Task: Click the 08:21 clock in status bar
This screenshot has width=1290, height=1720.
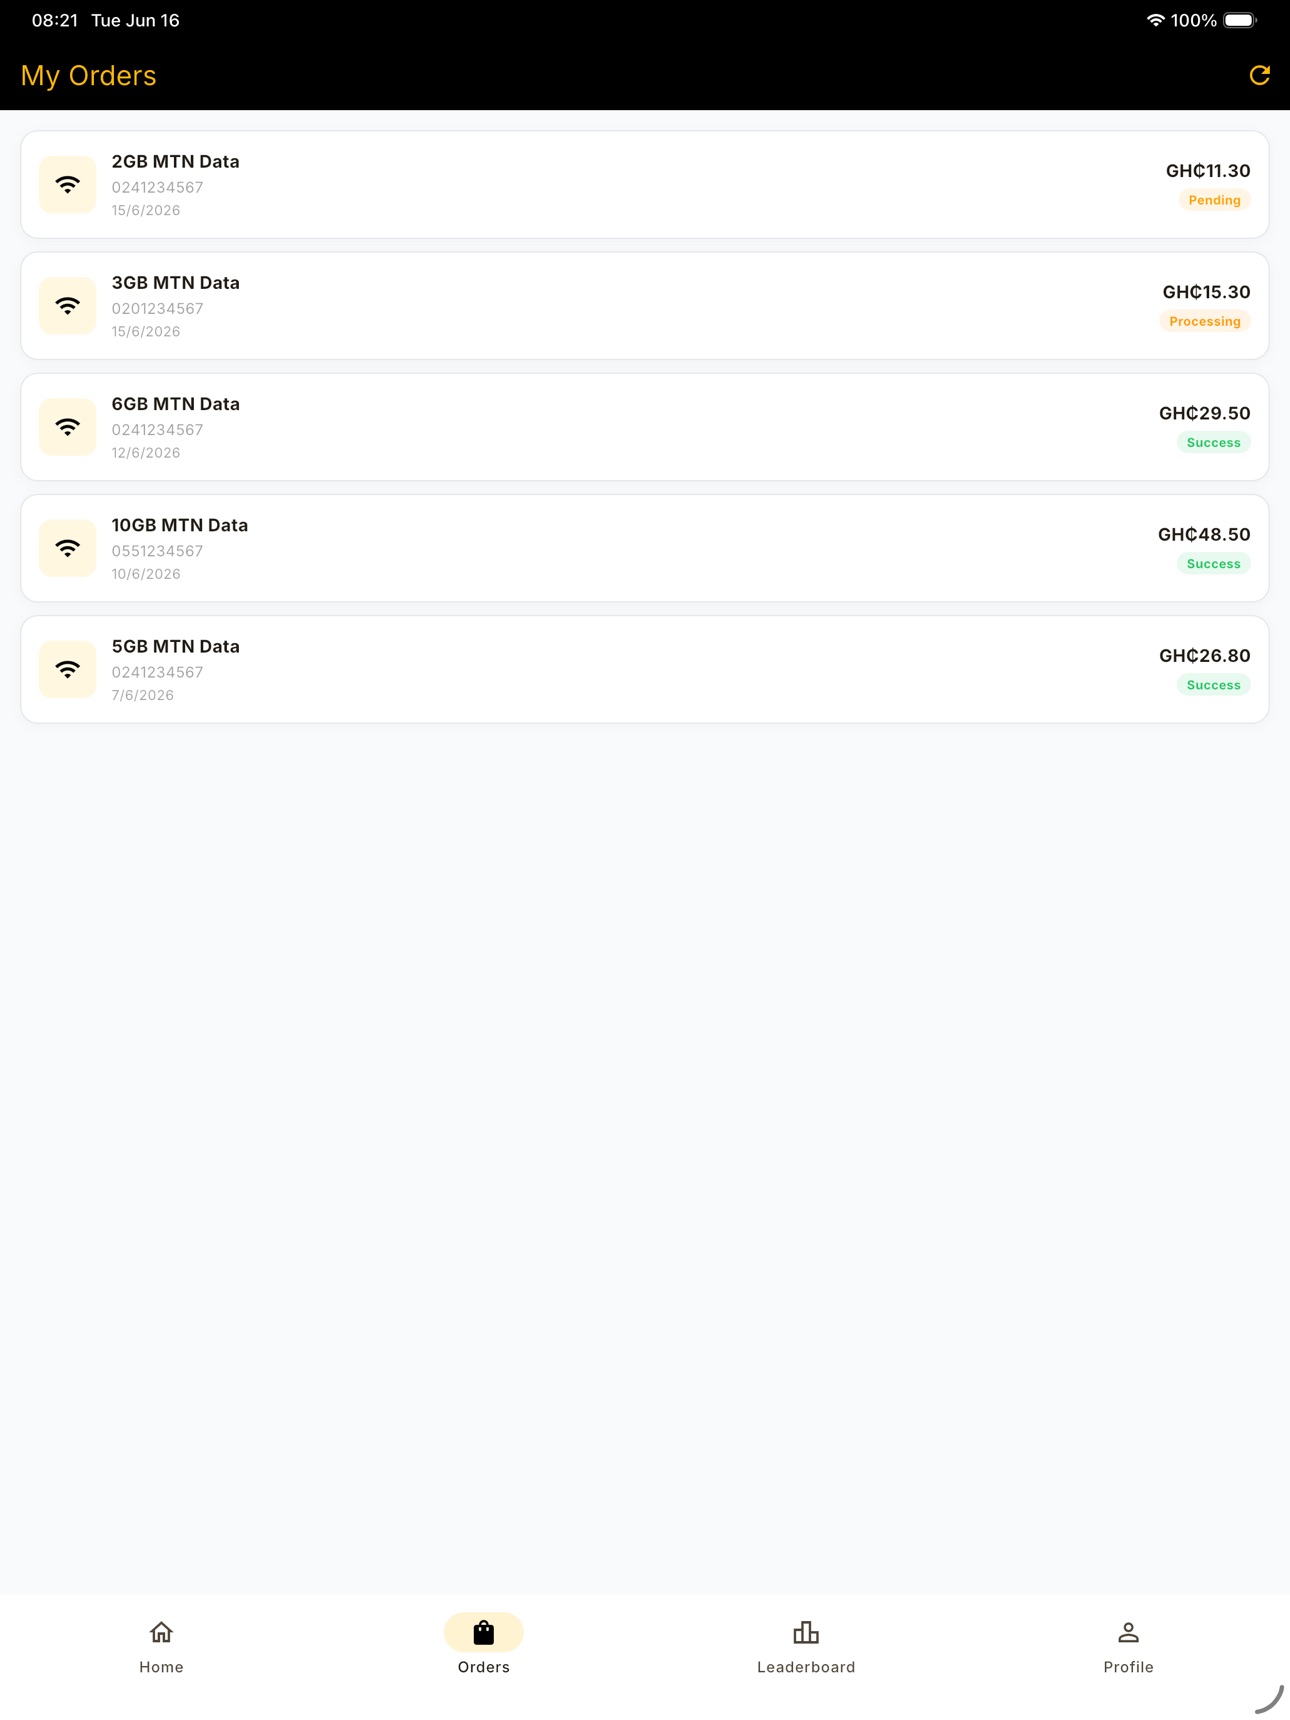Action: pos(54,20)
